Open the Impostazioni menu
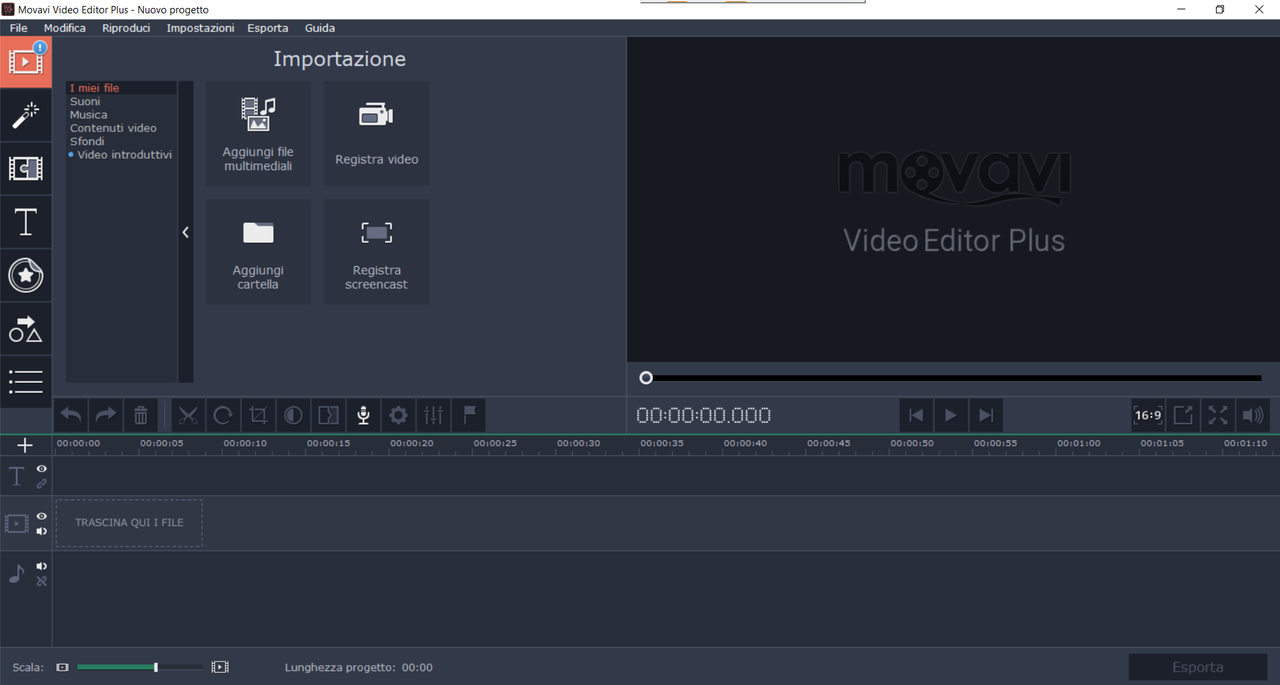Image resolution: width=1280 pixels, height=685 pixels. [x=200, y=28]
